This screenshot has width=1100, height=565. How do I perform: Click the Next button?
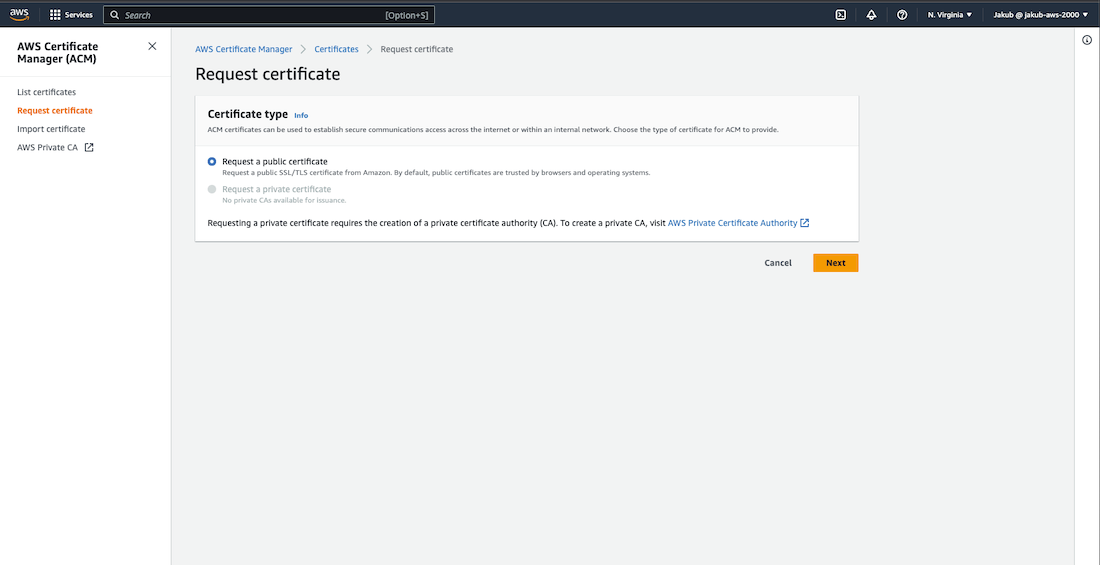(x=835, y=263)
